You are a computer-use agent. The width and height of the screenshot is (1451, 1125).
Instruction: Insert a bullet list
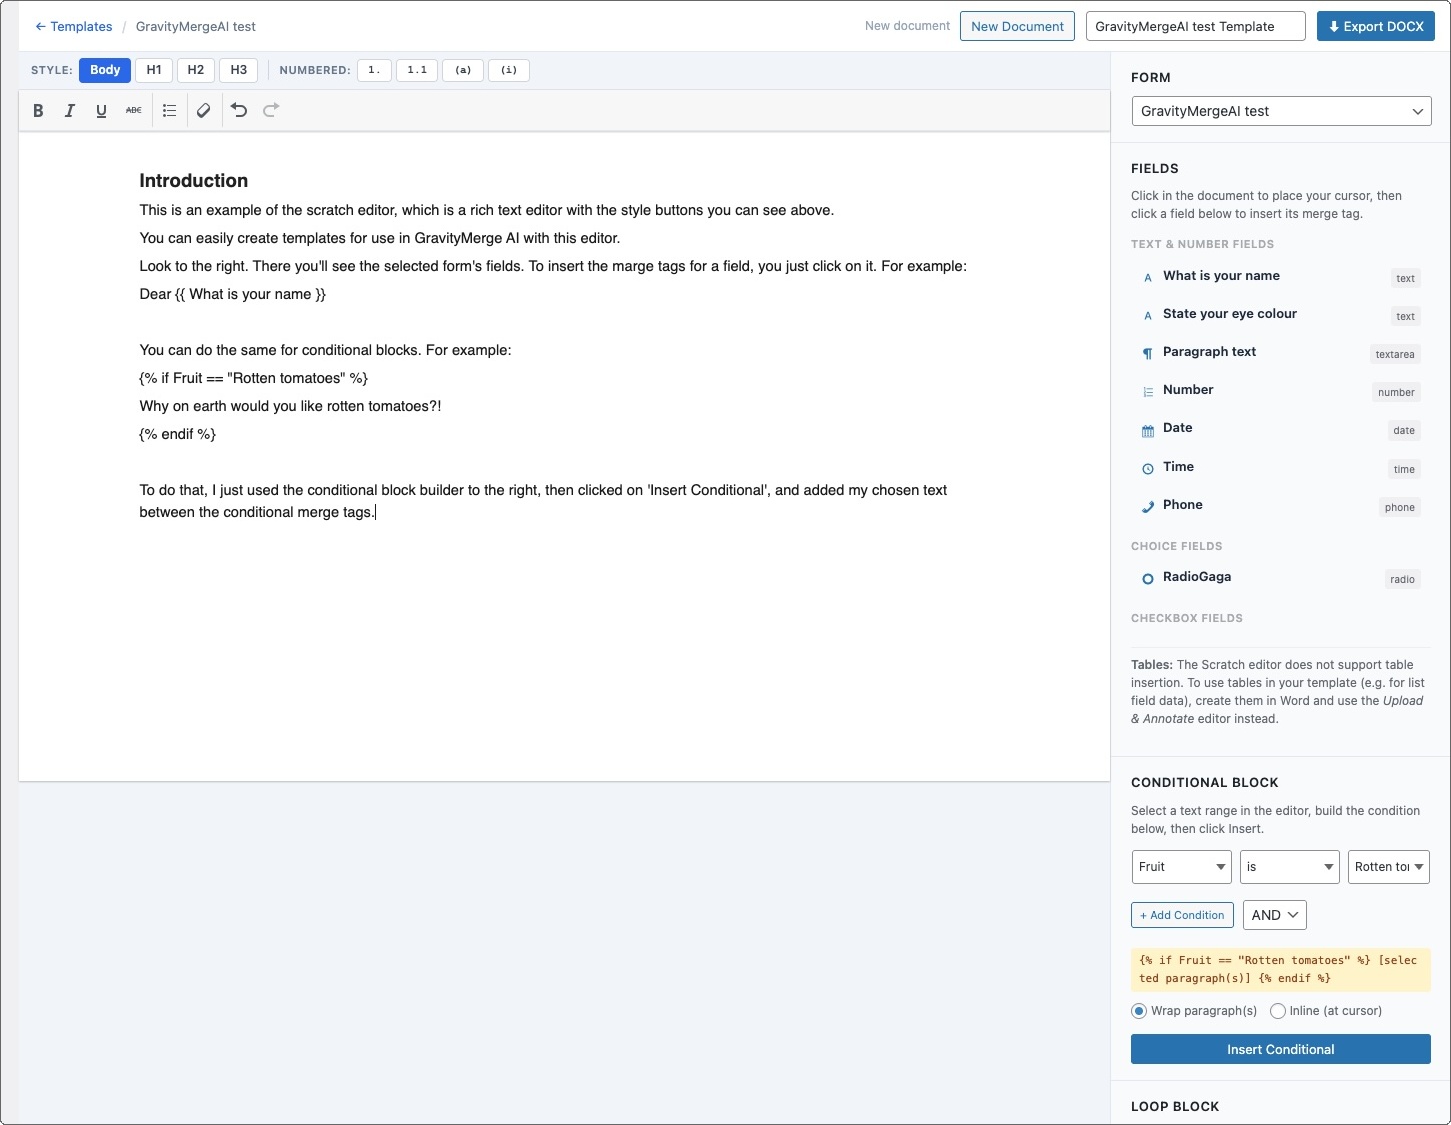170,111
